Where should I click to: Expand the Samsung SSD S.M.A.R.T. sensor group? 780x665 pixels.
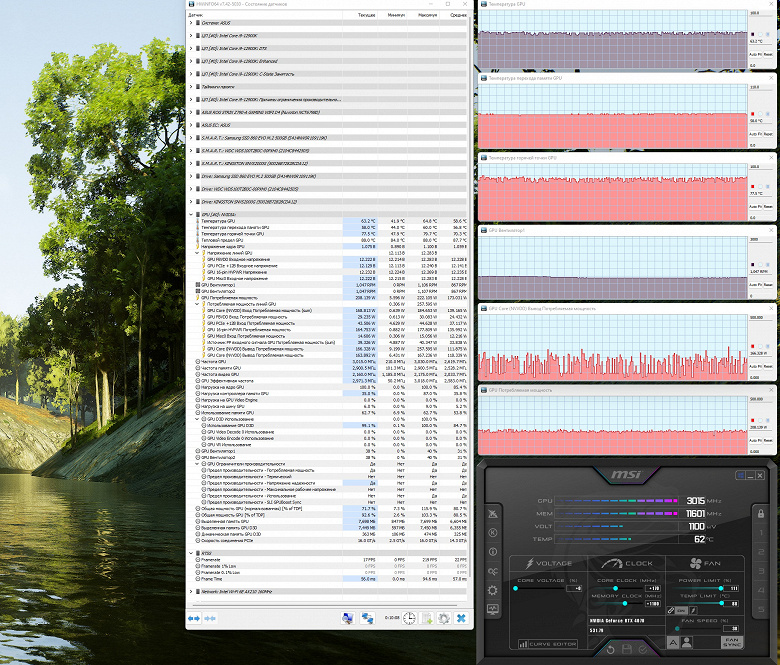click(x=191, y=138)
